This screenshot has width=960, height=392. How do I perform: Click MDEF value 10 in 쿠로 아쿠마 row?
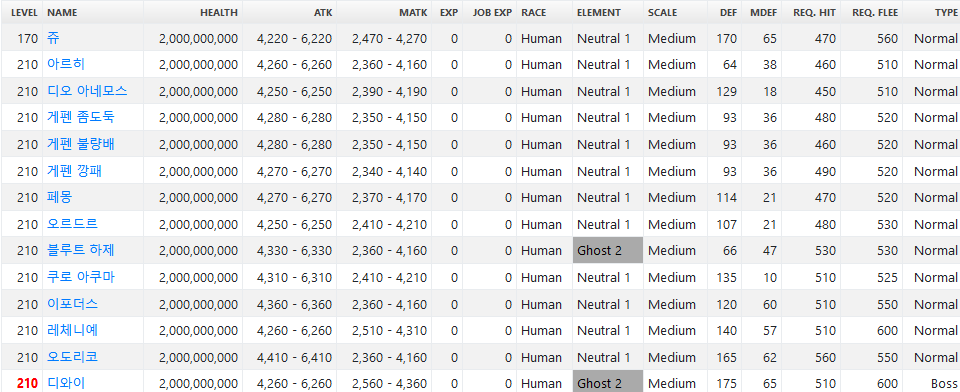click(x=770, y=277)
